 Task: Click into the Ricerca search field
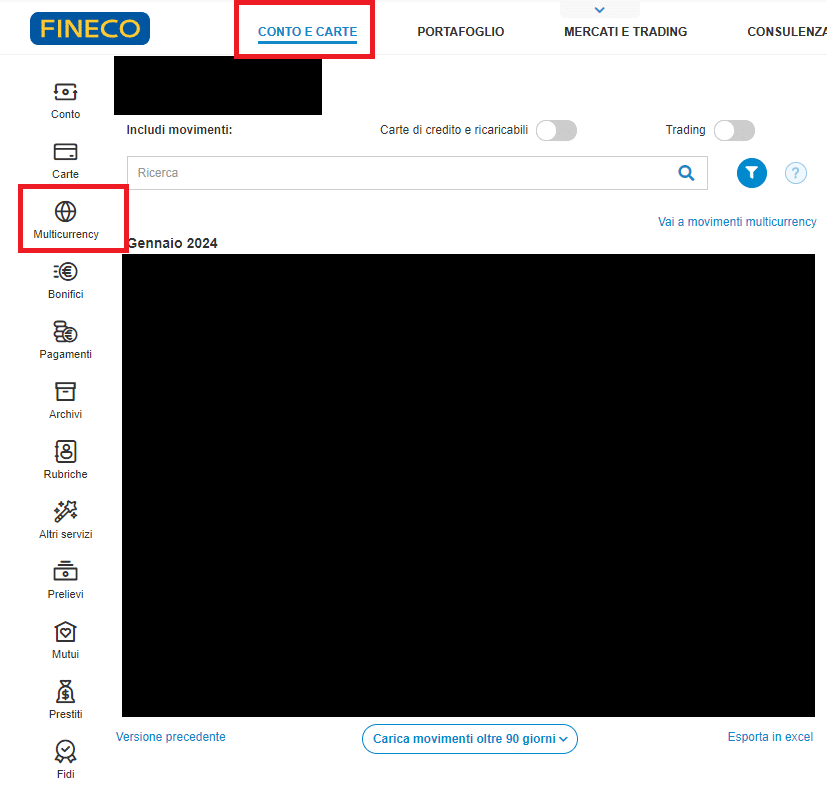click(x=400, y=173)
